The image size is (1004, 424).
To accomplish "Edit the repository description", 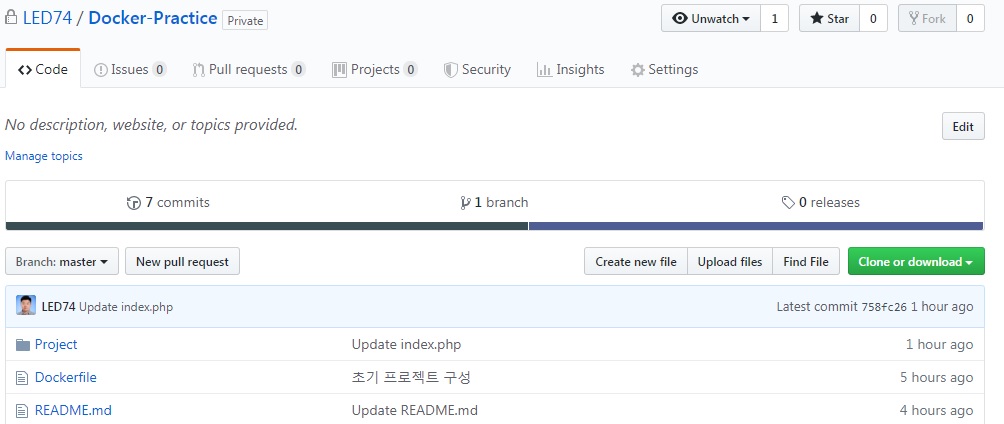I will [963, 126].
